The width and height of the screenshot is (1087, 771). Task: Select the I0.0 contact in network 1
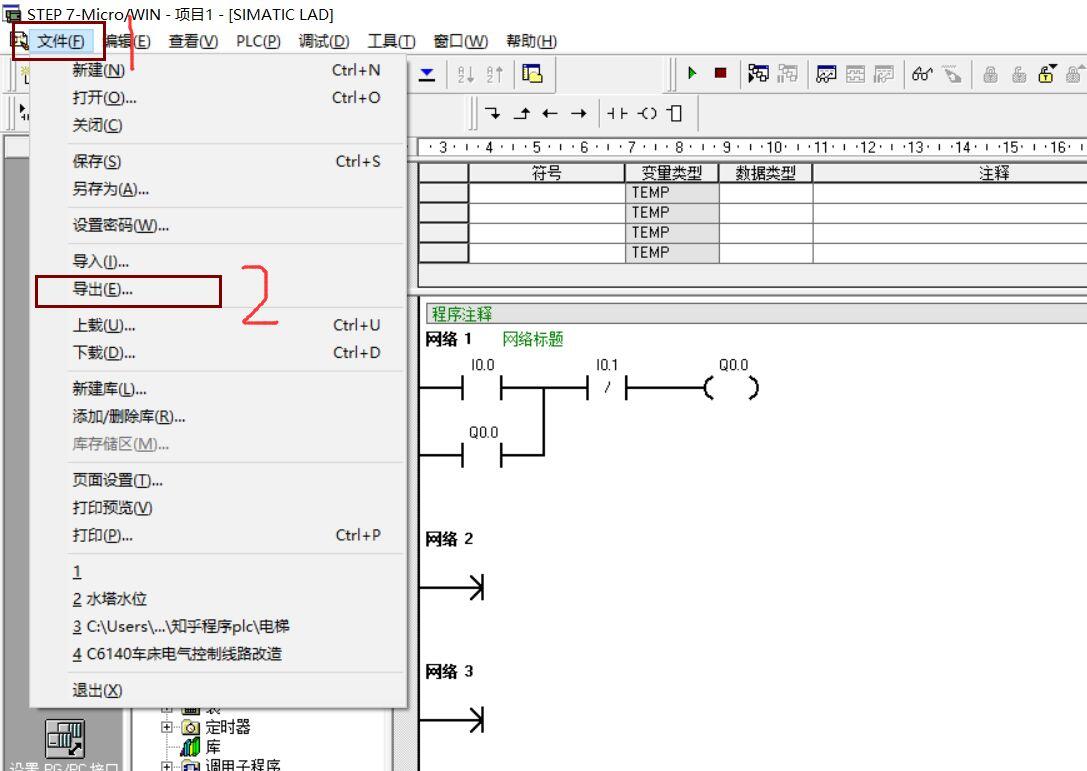(482, 388)
